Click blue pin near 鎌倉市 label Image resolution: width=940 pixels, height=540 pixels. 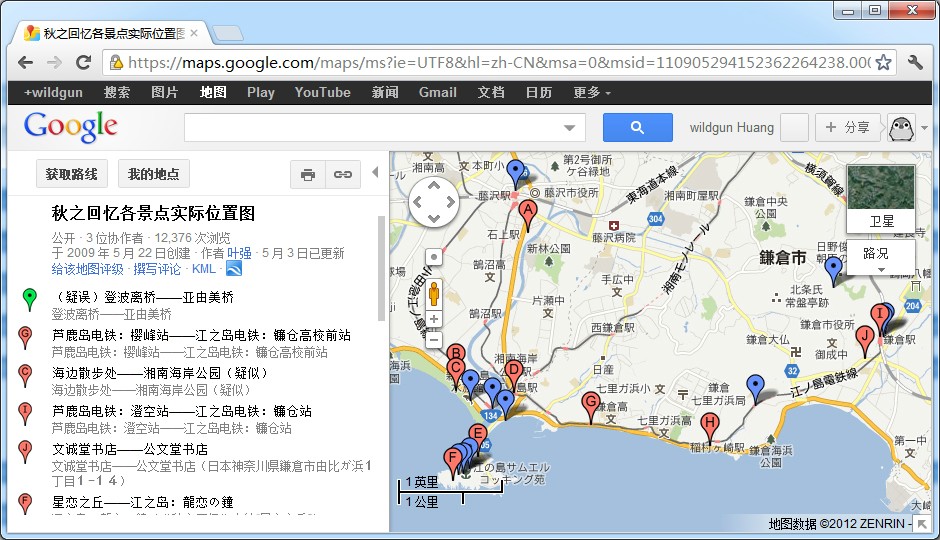coord(833,269)
